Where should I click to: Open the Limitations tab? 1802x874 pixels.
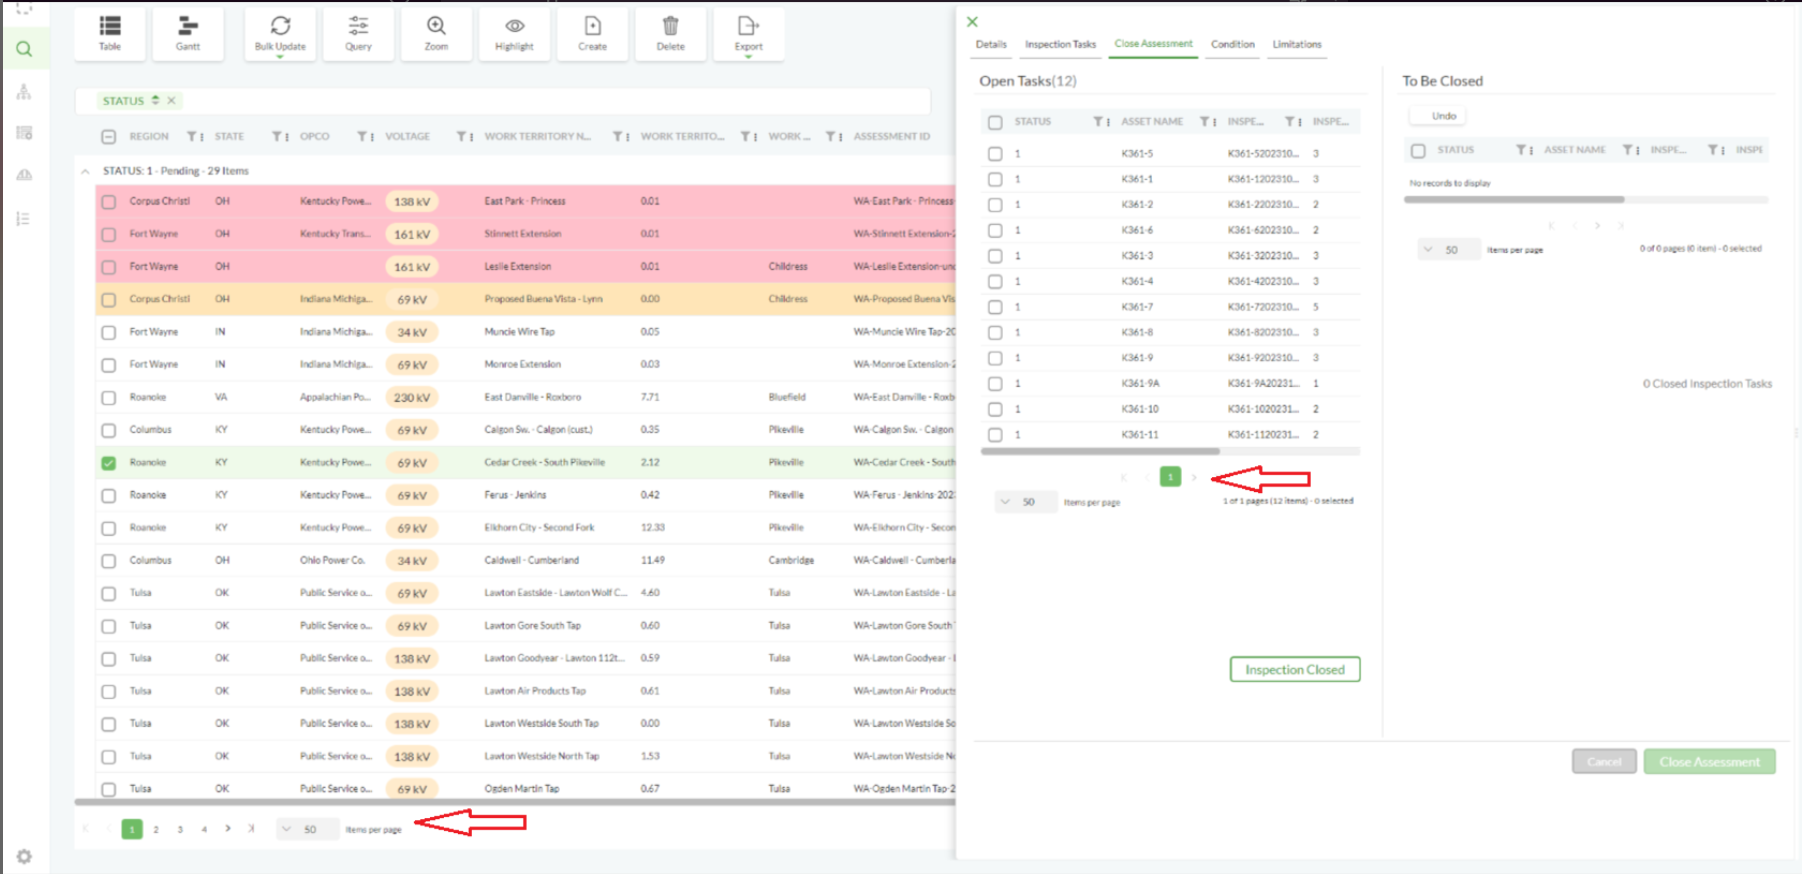pyautogui.click(x=1296, y=44)
